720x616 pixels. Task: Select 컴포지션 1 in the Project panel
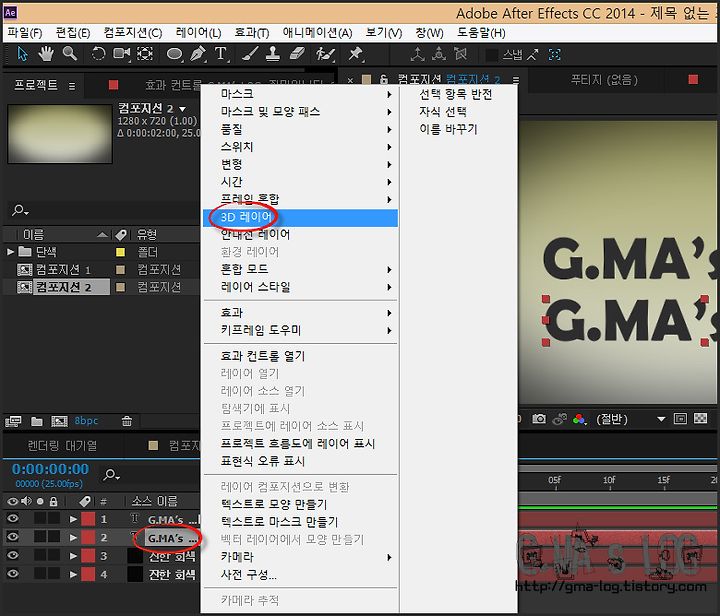click(x=63, y=269)
